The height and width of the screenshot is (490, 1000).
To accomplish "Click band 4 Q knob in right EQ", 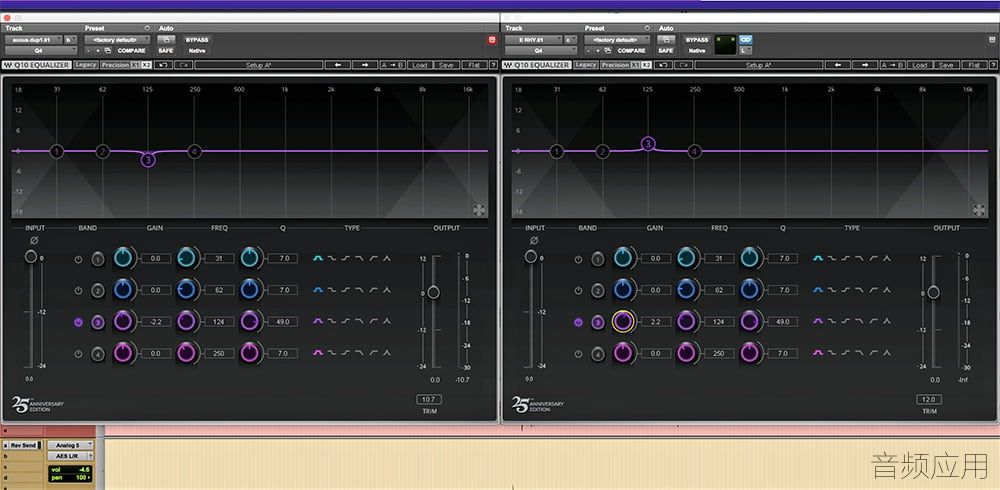I will pos(751,353).
